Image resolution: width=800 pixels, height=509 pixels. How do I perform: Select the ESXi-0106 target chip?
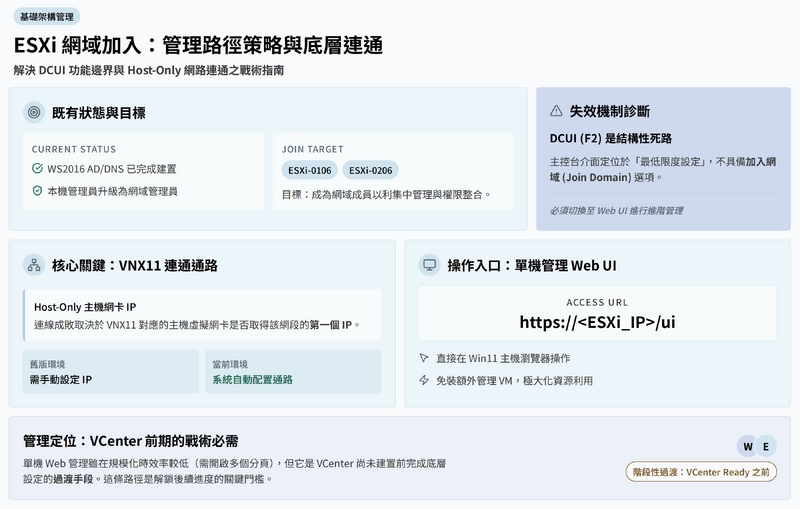(x=309, y=170)
